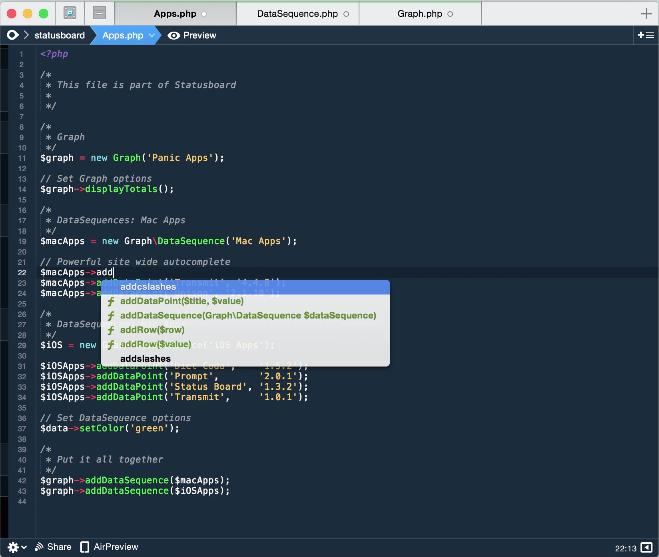Click the text-only tab view icon

click(x=99, y=14)
